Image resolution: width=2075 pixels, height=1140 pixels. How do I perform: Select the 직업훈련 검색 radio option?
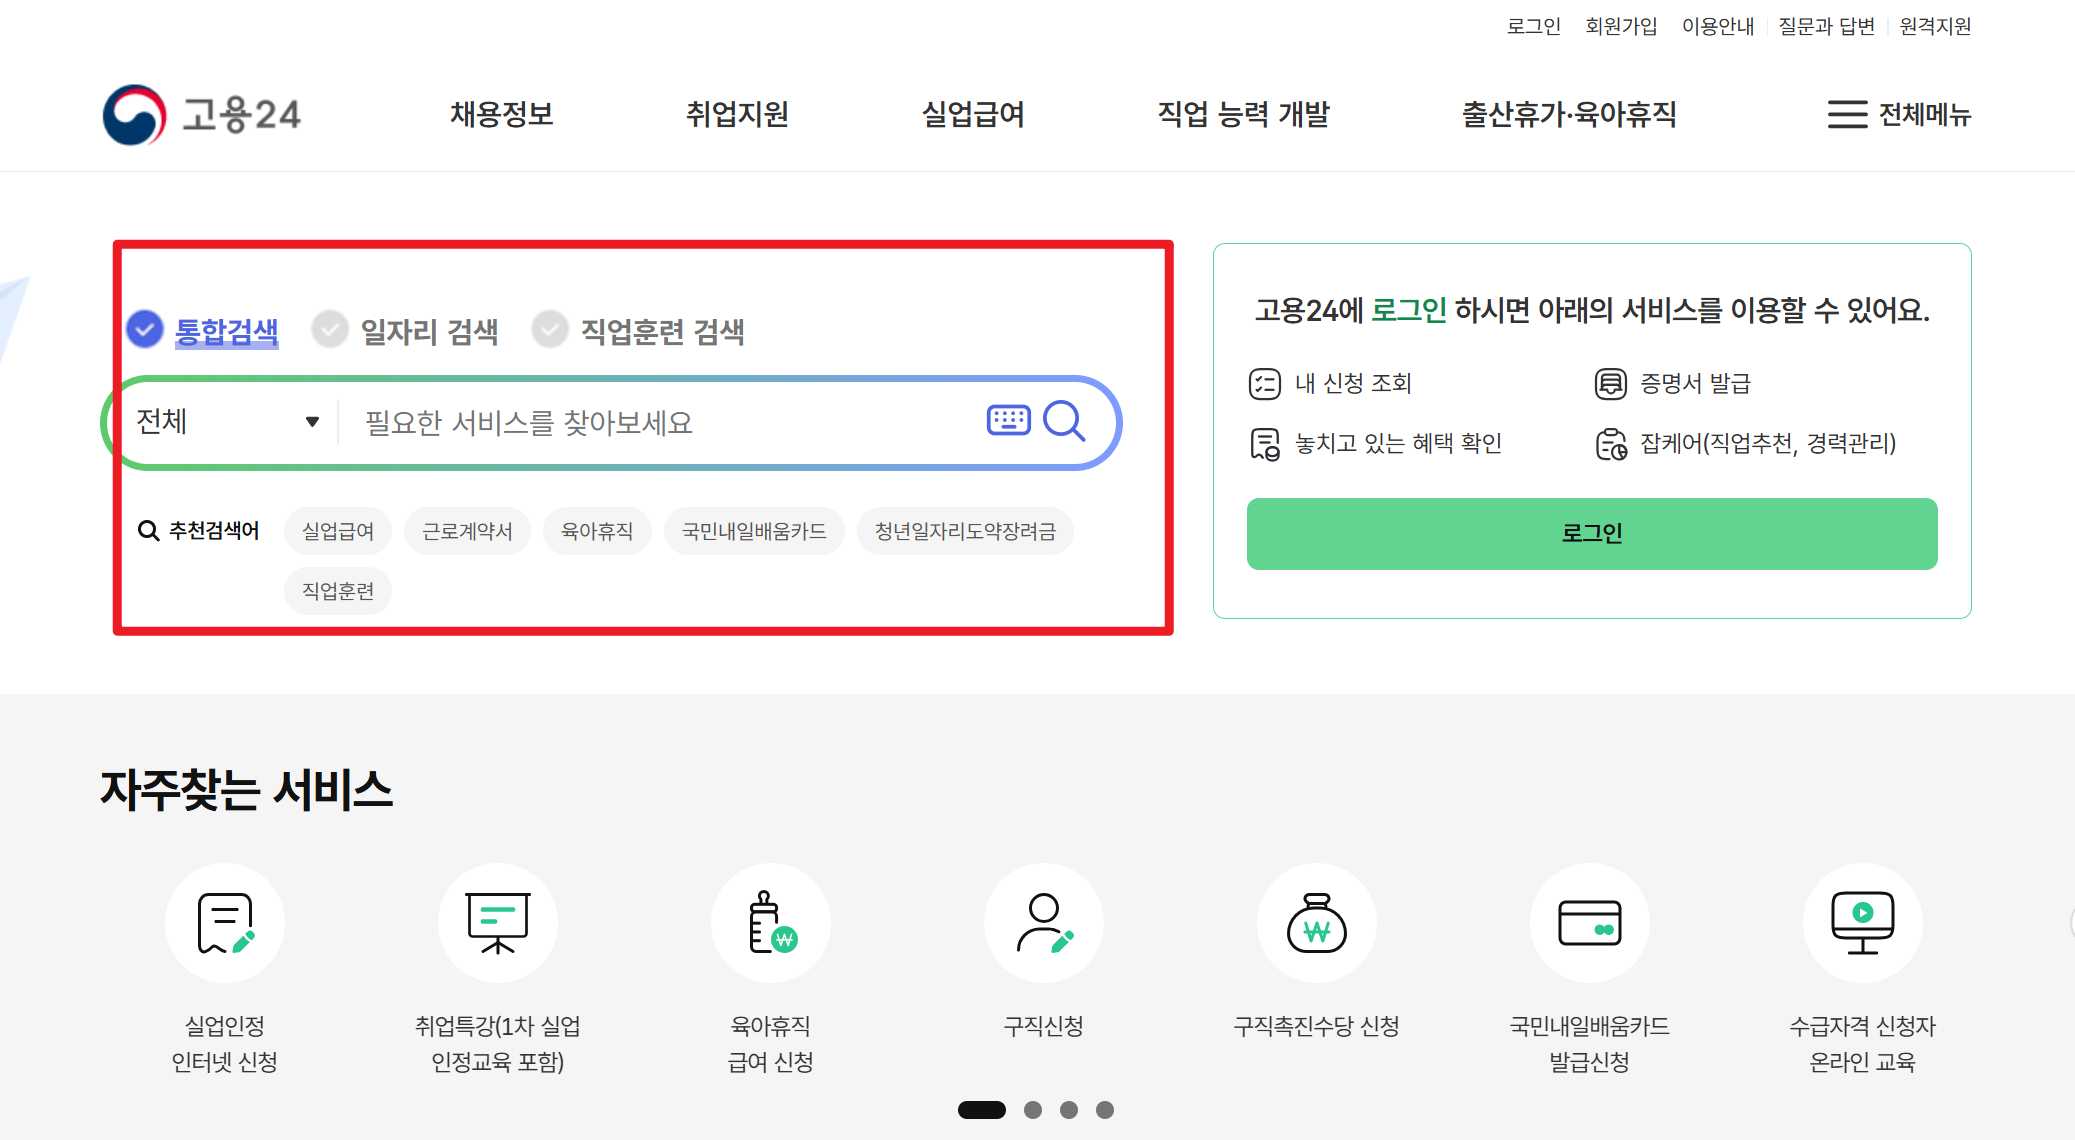point(550,329)
